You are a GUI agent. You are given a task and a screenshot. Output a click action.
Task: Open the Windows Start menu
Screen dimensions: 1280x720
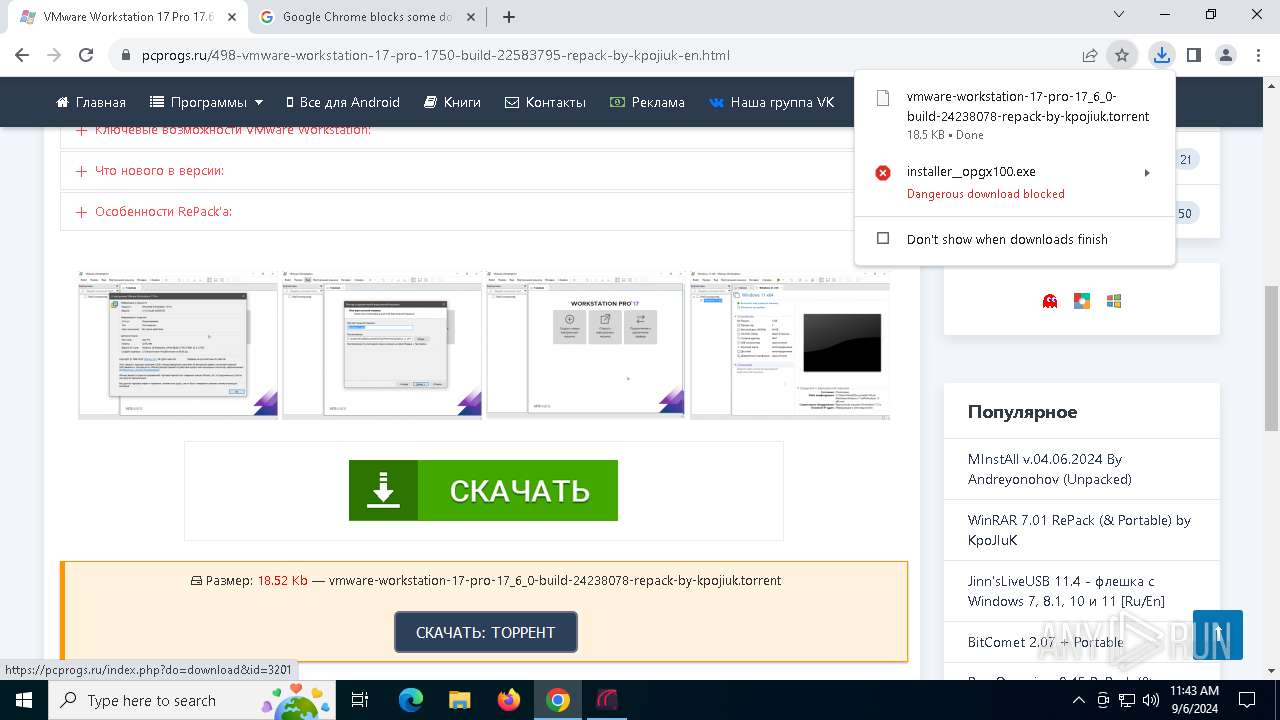tap(23, 700)
